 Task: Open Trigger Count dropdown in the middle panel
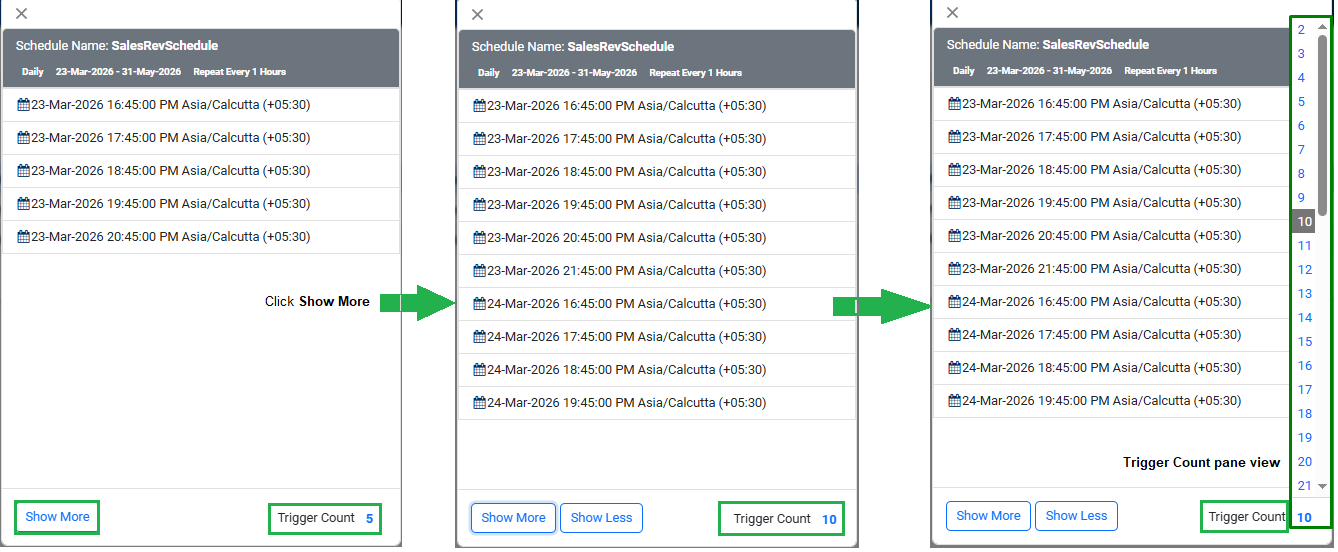coord(829,519)
